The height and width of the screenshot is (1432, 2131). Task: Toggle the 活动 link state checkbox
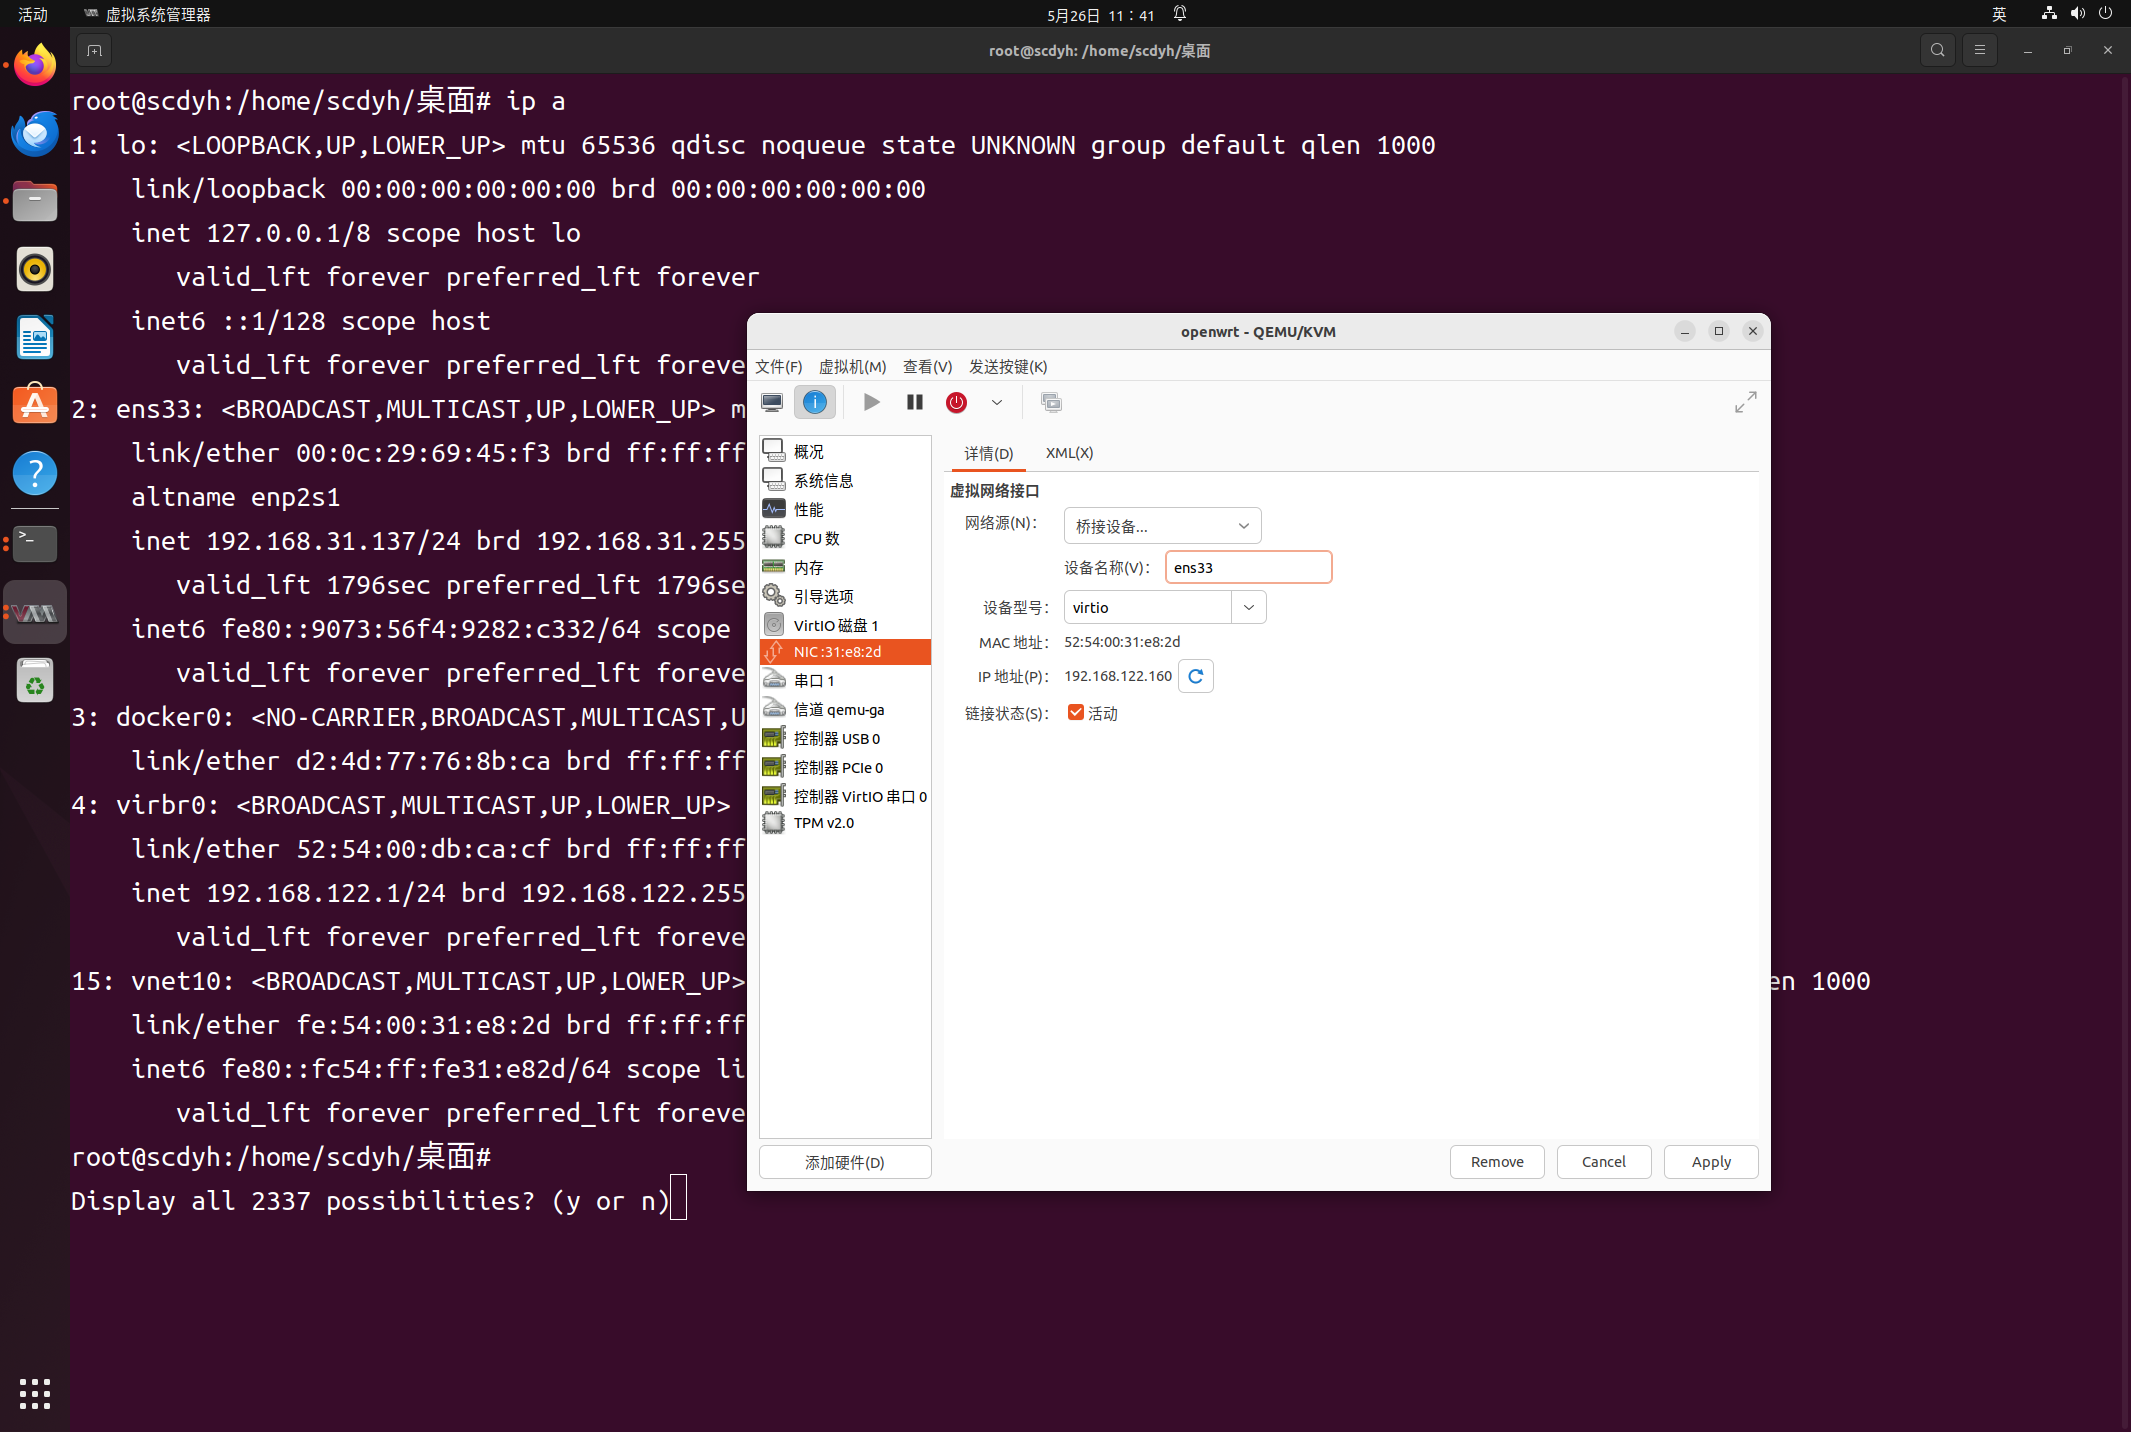click(1076, 712)
